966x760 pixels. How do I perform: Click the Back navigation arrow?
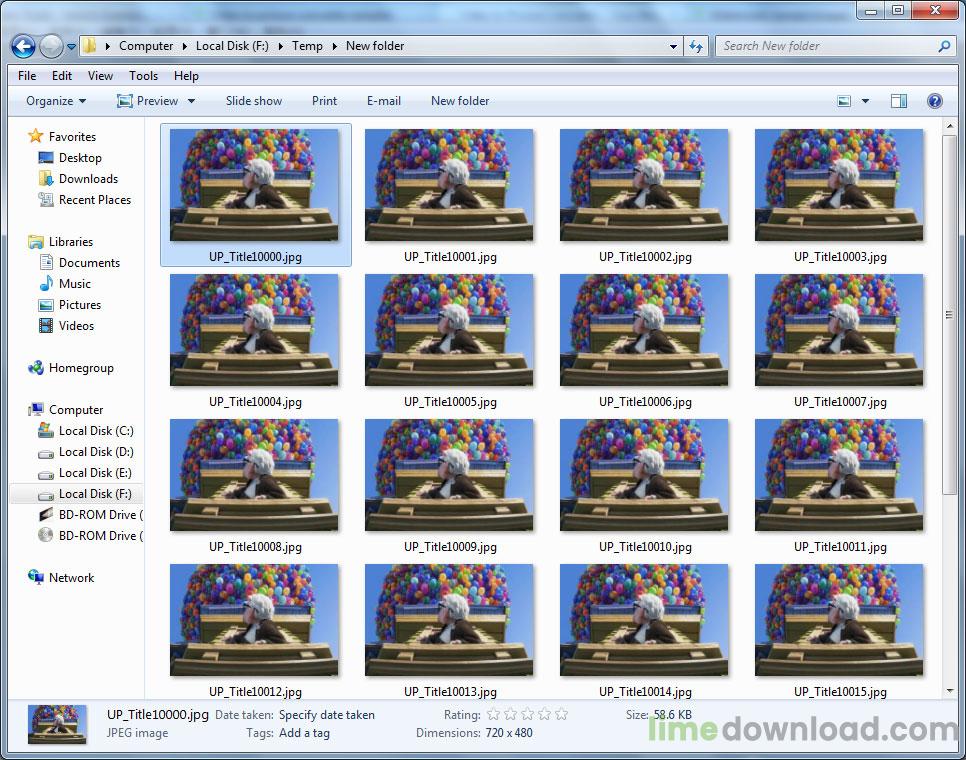[x=22, y=46]
